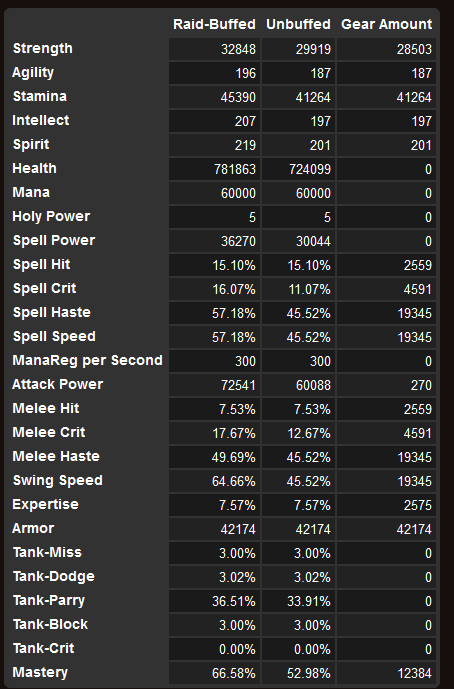The image size is (454, 689).
Task: Select the Spell Crit unbuffed 11.07%
Action: pyautogui.click(x=309, y=289)
